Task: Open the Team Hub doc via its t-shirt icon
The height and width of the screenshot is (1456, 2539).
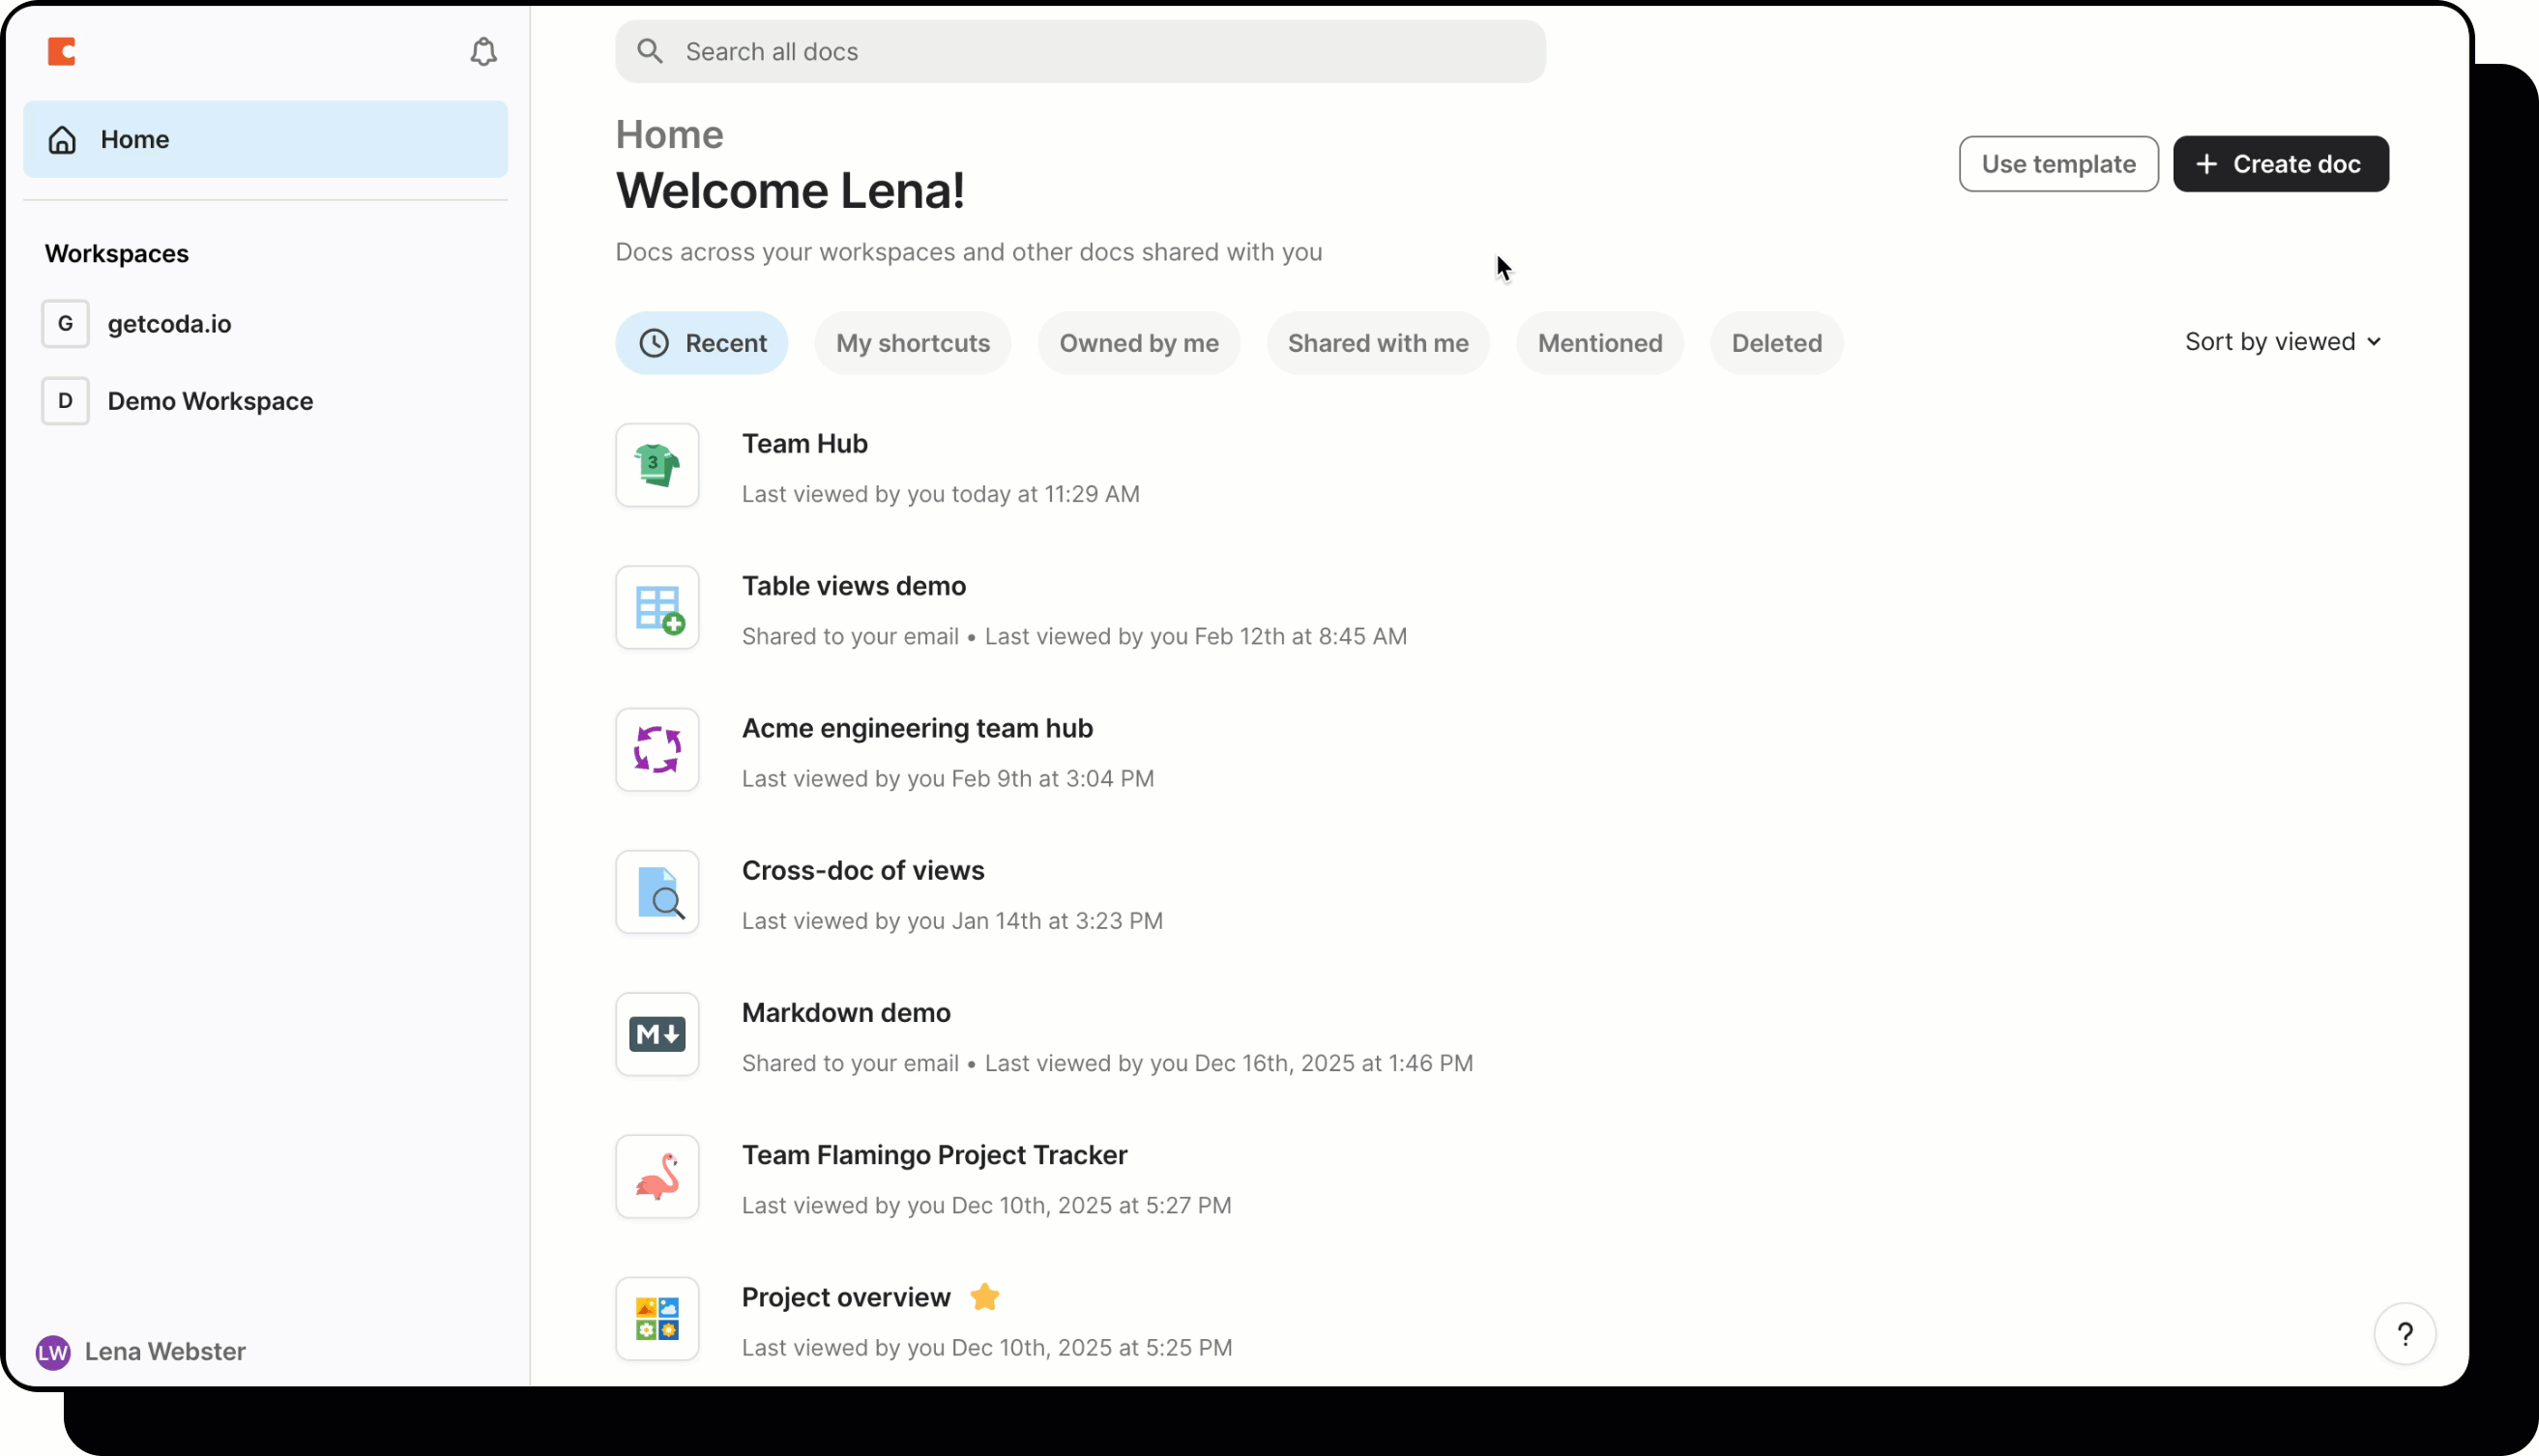Action: [x=657, y=465]
